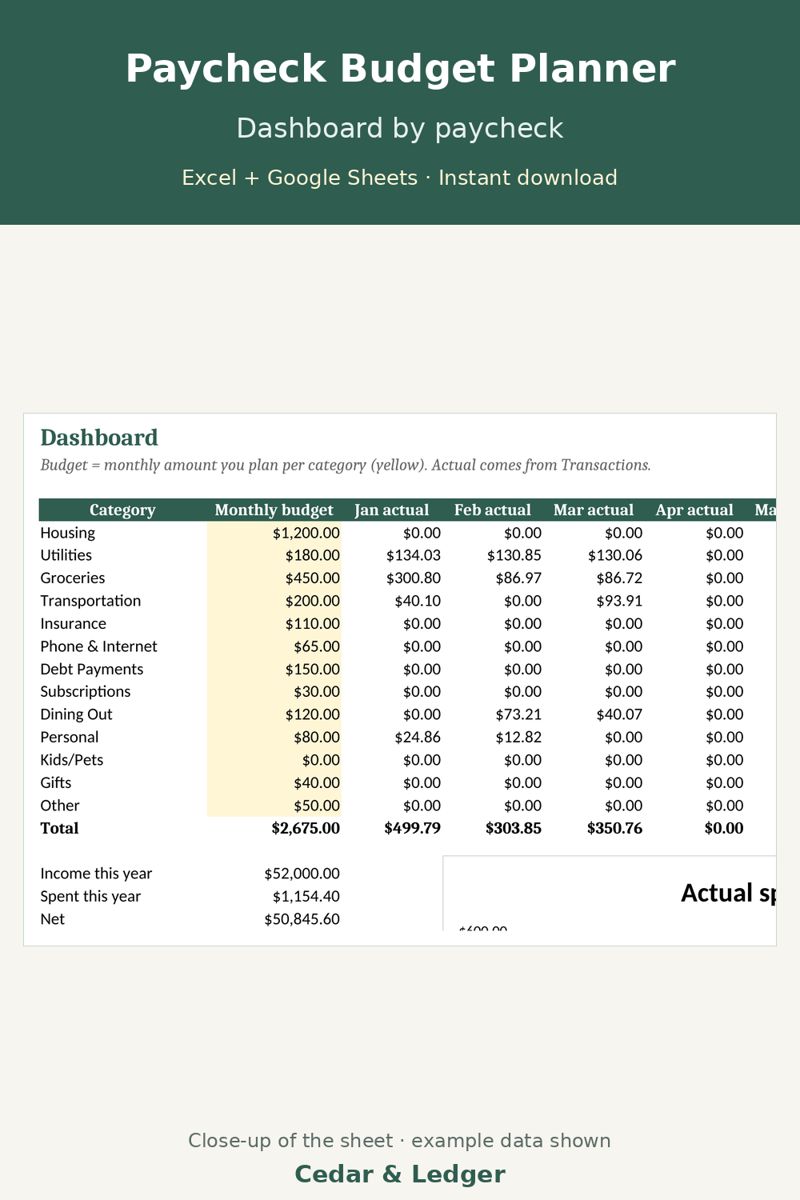Click Personal Jan actual $24.86
The image size is (800, 1200).
[x=418, y=737]
